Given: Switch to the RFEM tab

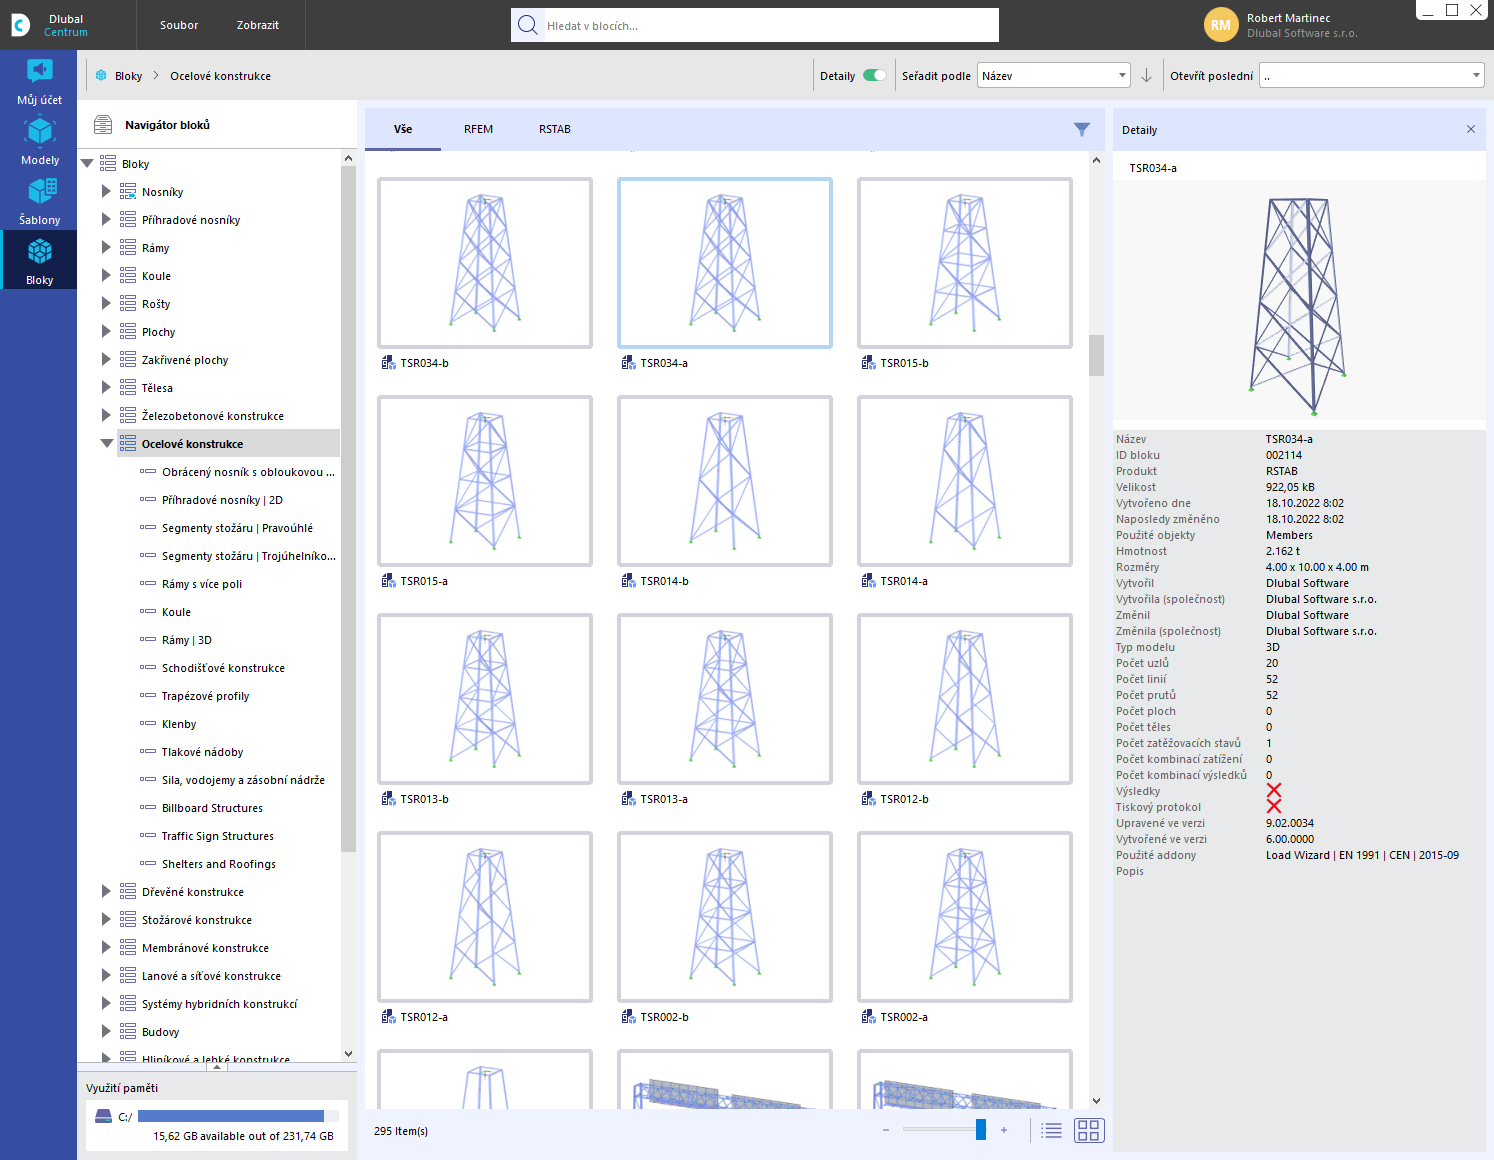Looking at the screenshot, I should (478, 129).
